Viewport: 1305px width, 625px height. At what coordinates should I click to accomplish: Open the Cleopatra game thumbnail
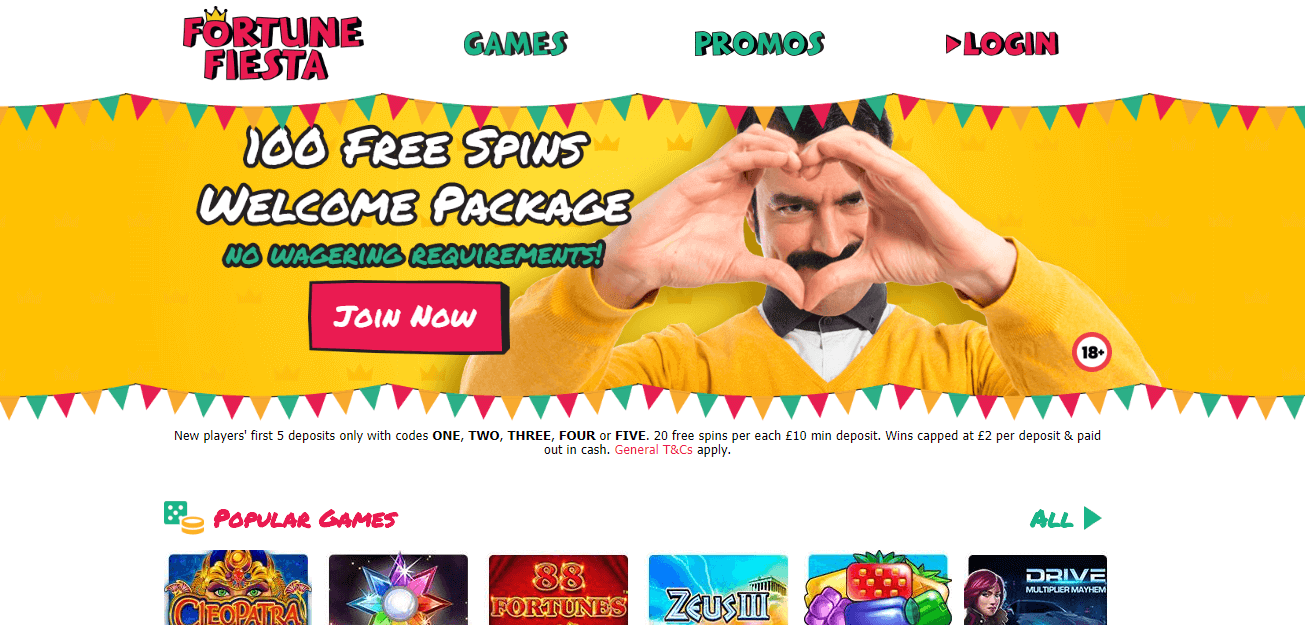238,590
